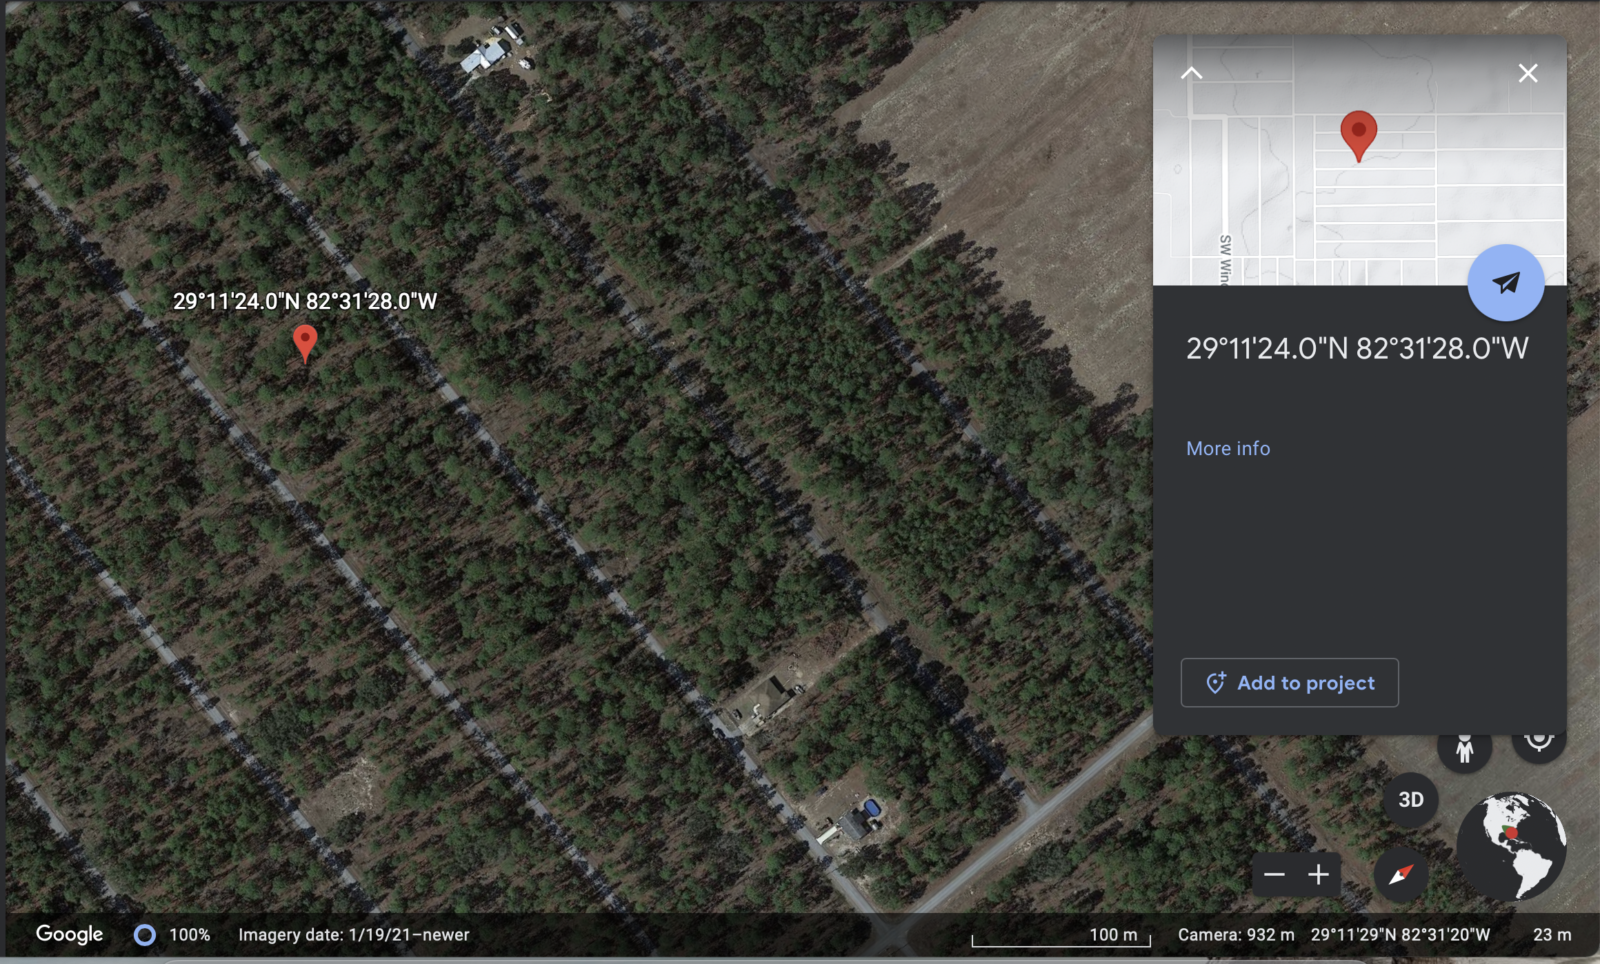This screenshot has width=1600, height=964.
Task: Center on my location using target icon
Action: (1539, 742)
